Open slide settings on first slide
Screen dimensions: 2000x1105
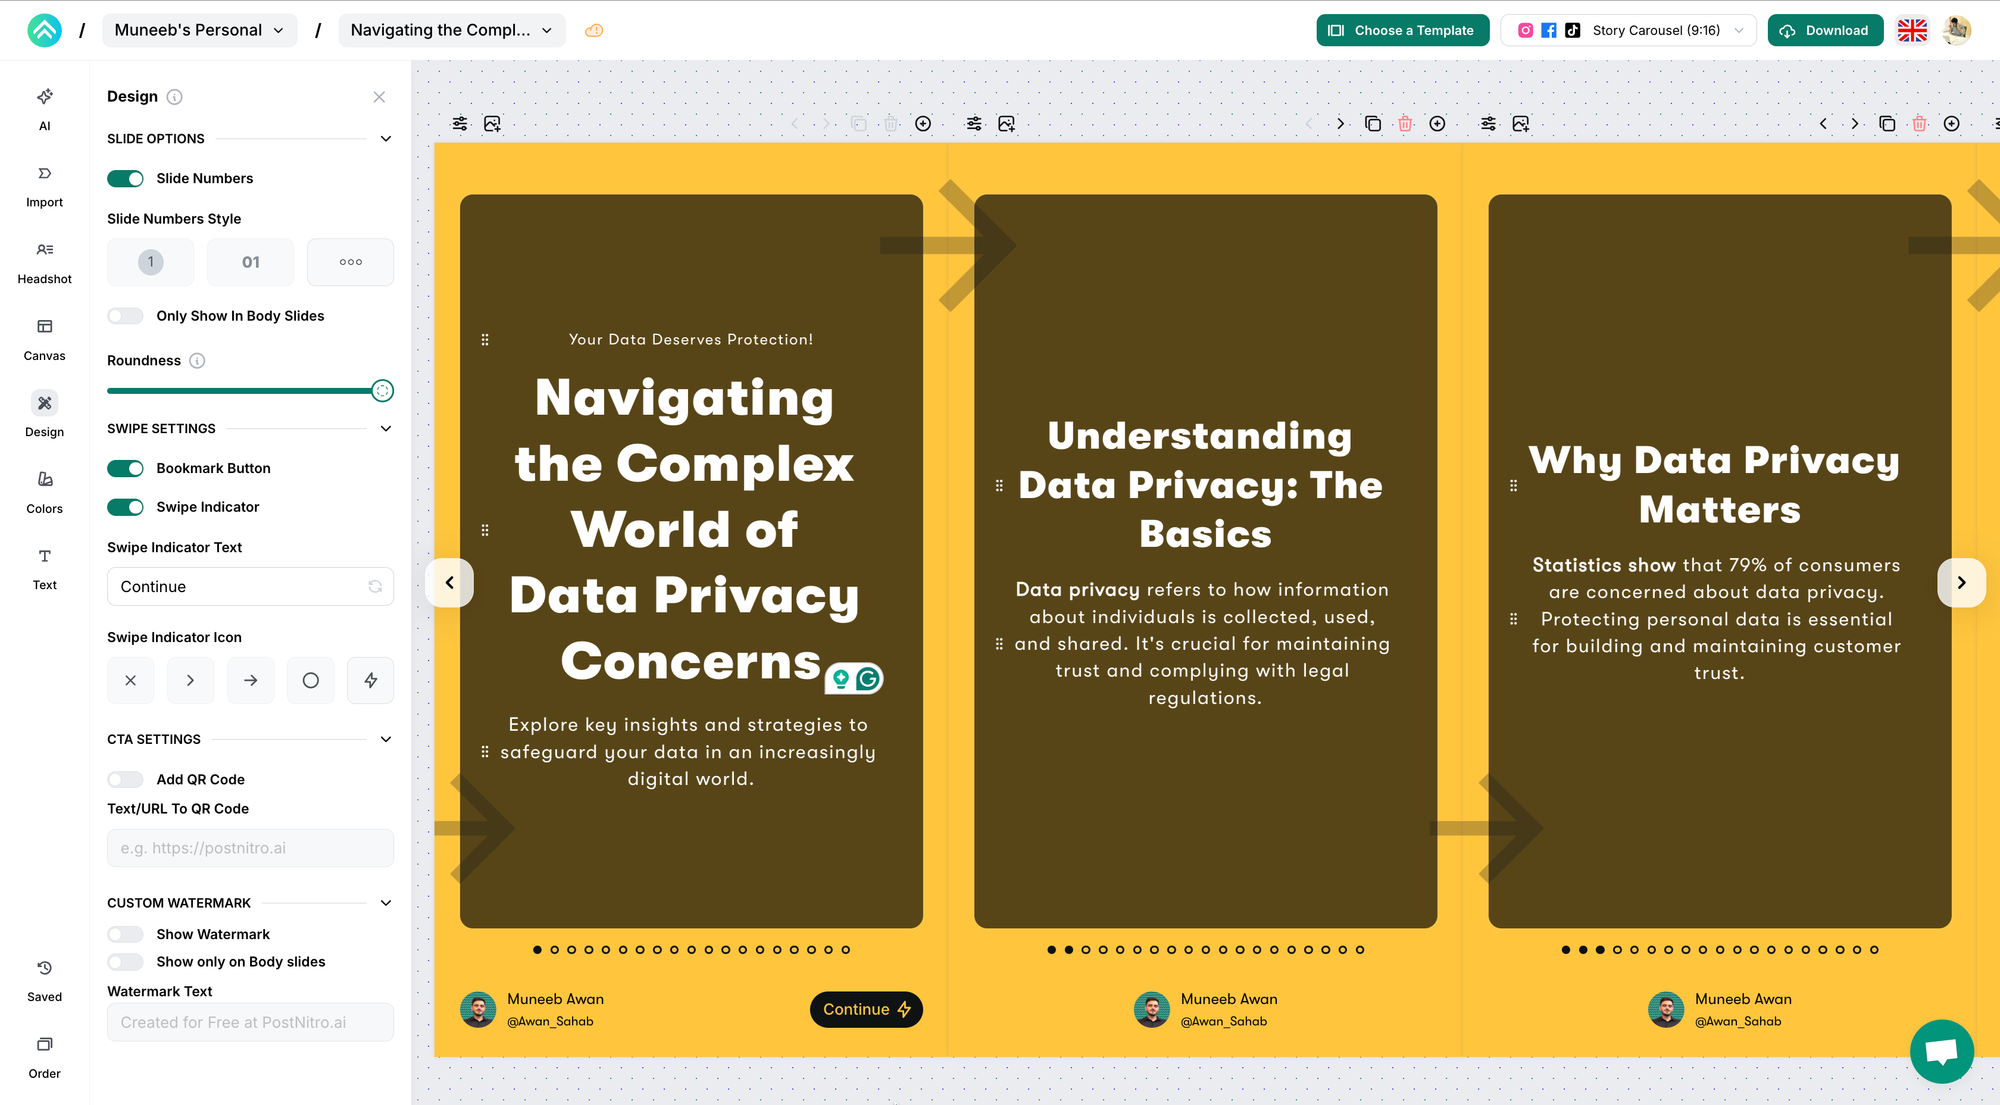[460, 124]
